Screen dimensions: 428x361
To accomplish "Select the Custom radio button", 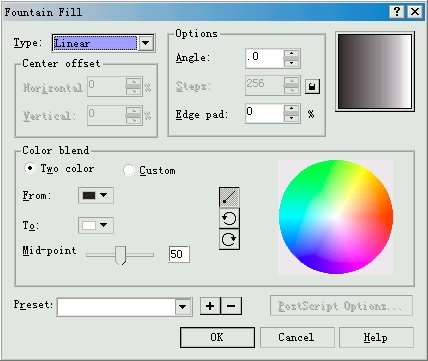I will [128, 170].
